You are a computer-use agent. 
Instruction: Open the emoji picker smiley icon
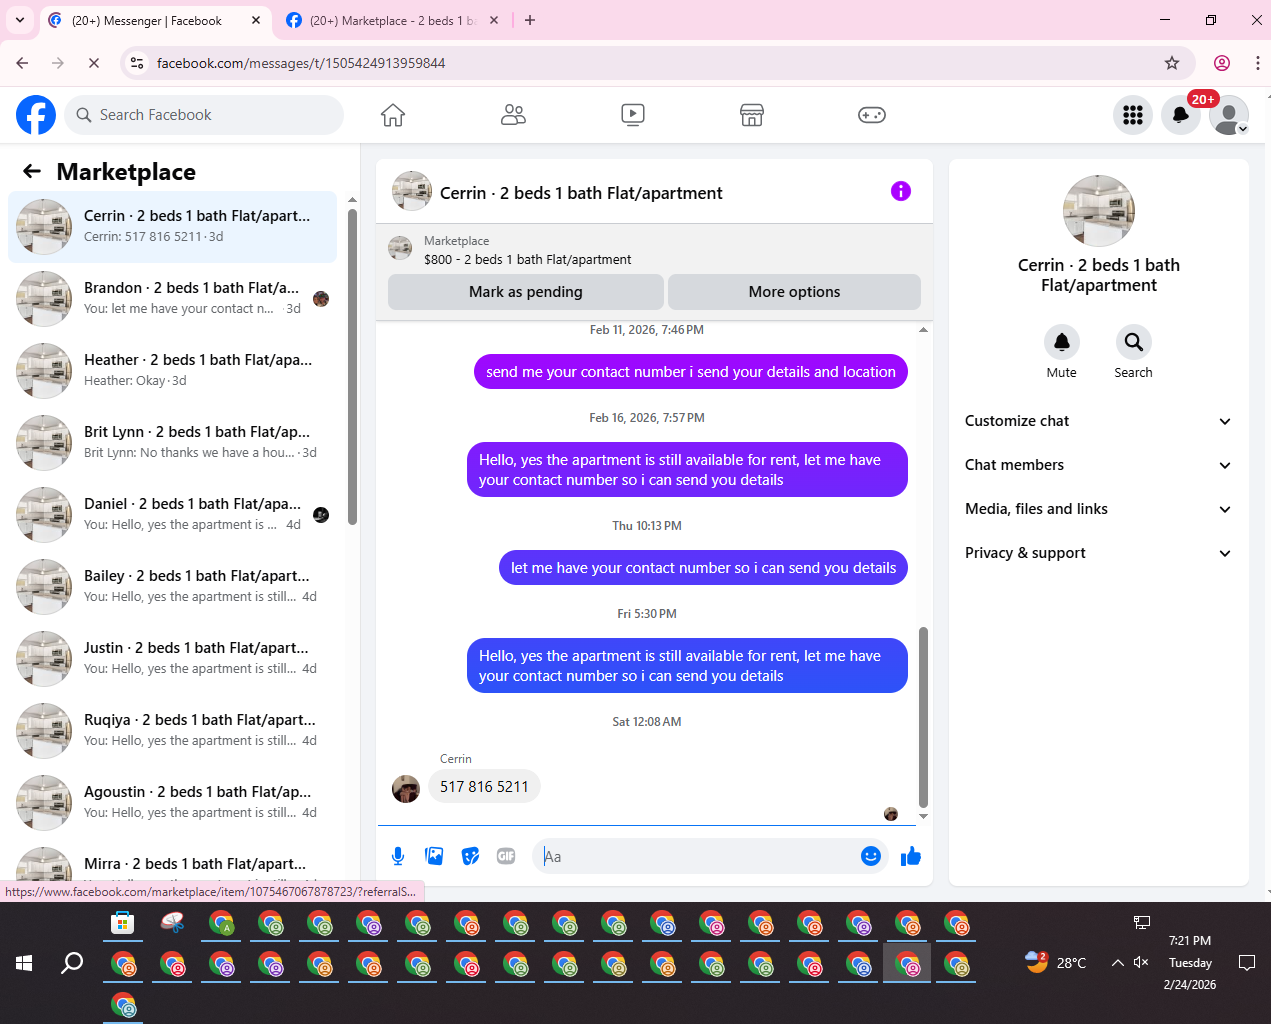(871, 856)
